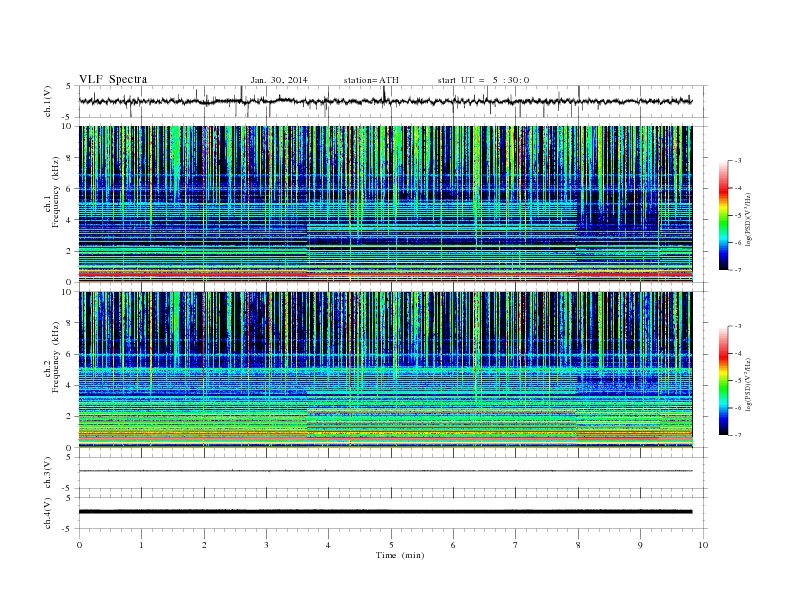Click the "-3" label on ch.1 colorbar
Viewport: 792px width, 612px height.
(737, 161)
